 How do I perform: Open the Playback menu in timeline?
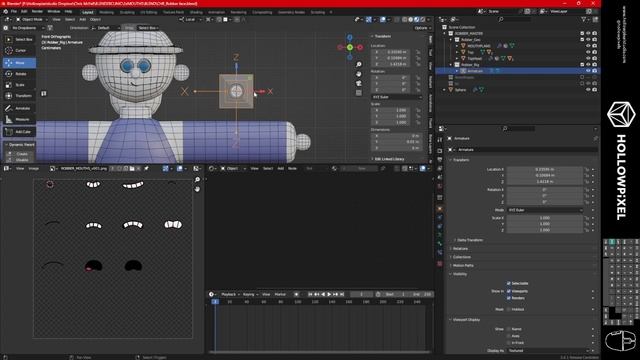(230, 294)
